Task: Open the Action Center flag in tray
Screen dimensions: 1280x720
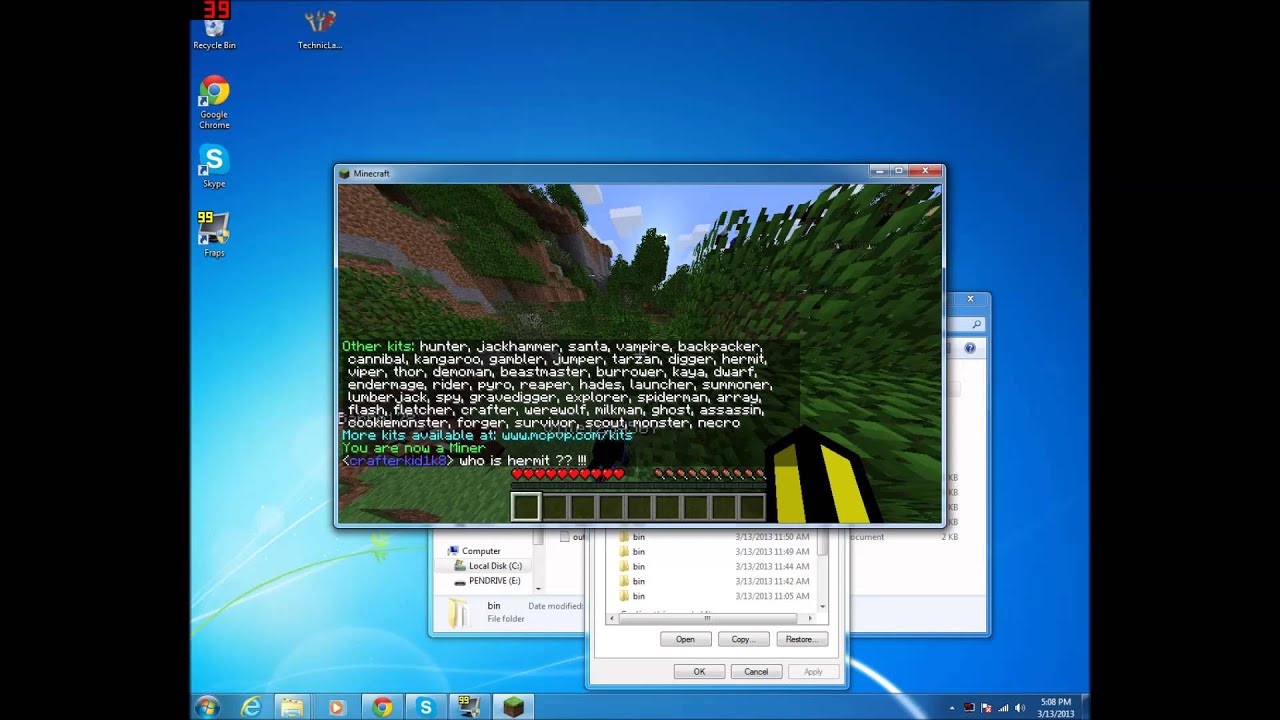Action: point(987,708)
